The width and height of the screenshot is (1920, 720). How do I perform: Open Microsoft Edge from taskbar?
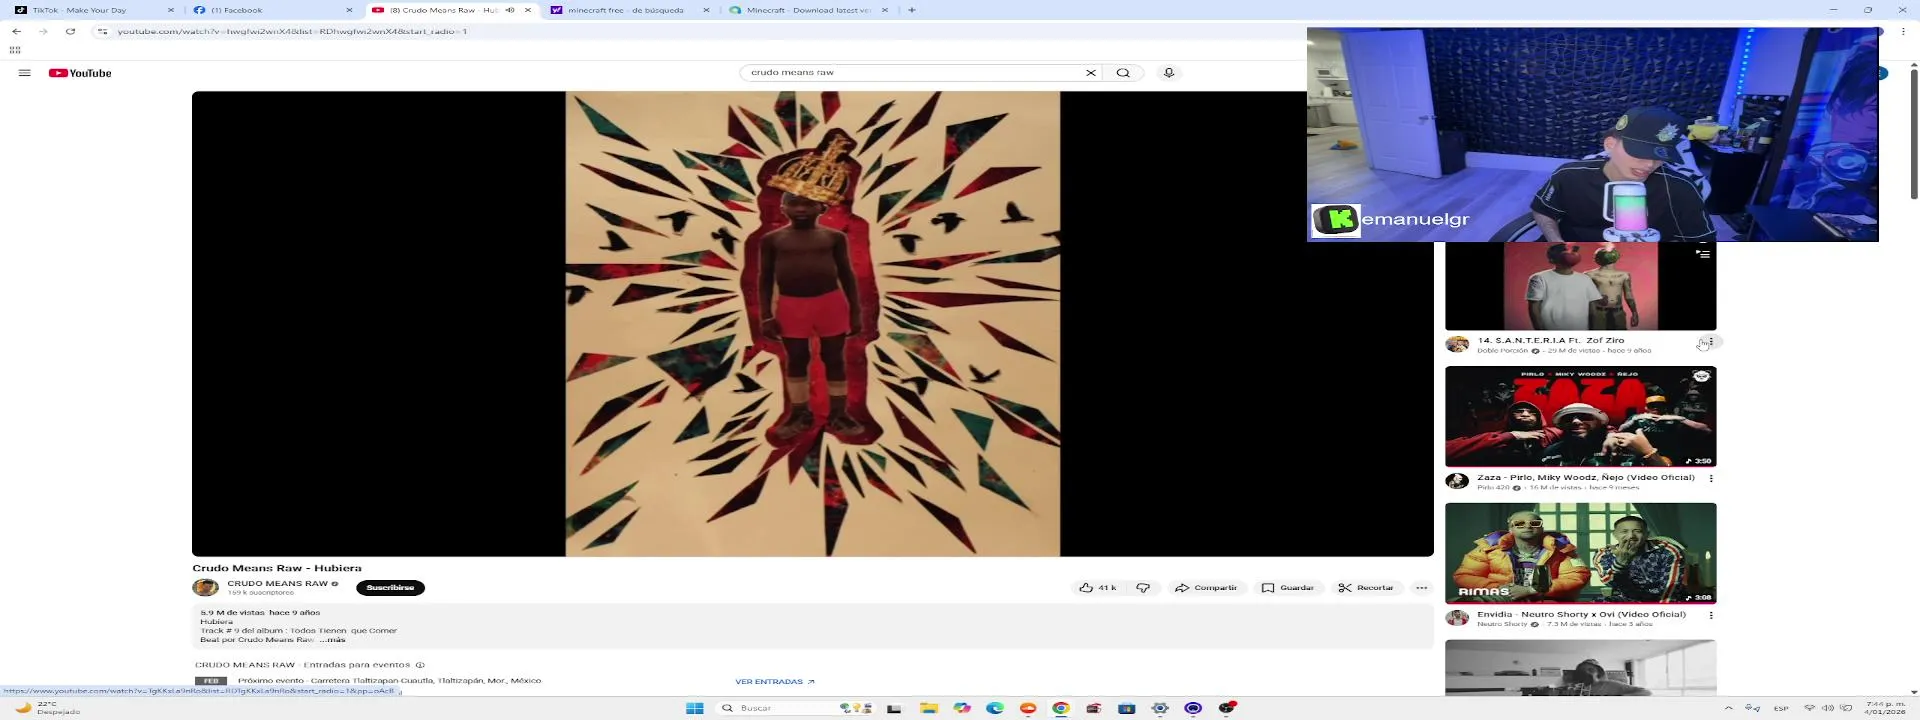(995, 708)
